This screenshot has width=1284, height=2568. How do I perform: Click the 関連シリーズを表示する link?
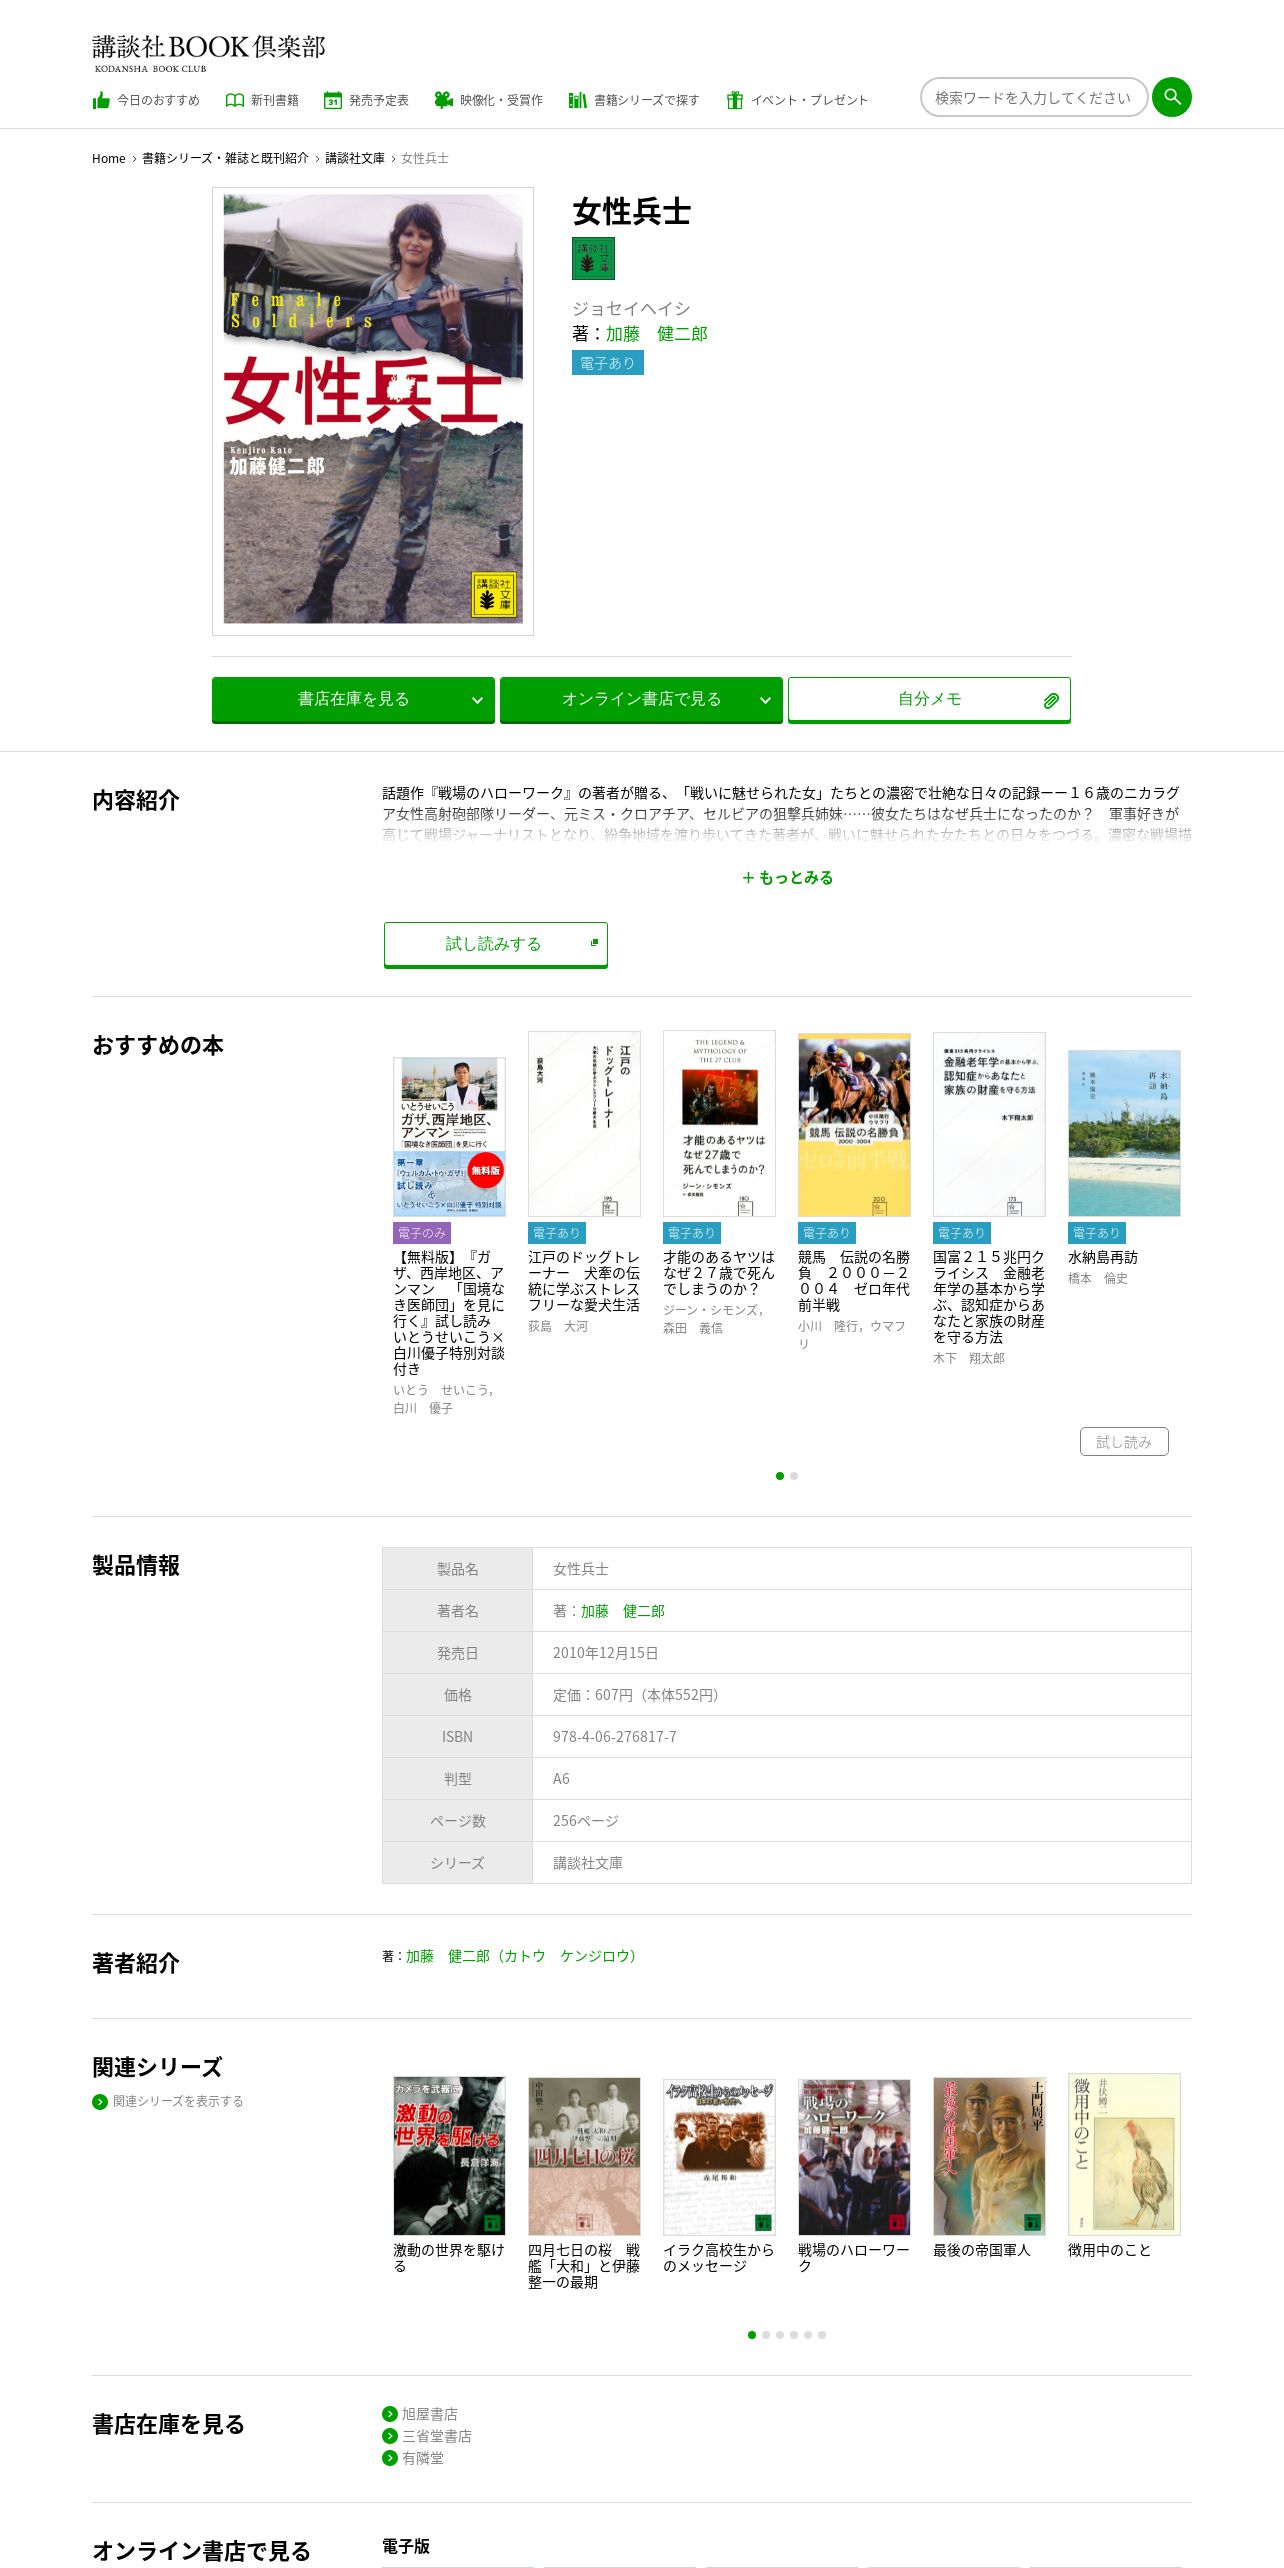pos(178,2101)
